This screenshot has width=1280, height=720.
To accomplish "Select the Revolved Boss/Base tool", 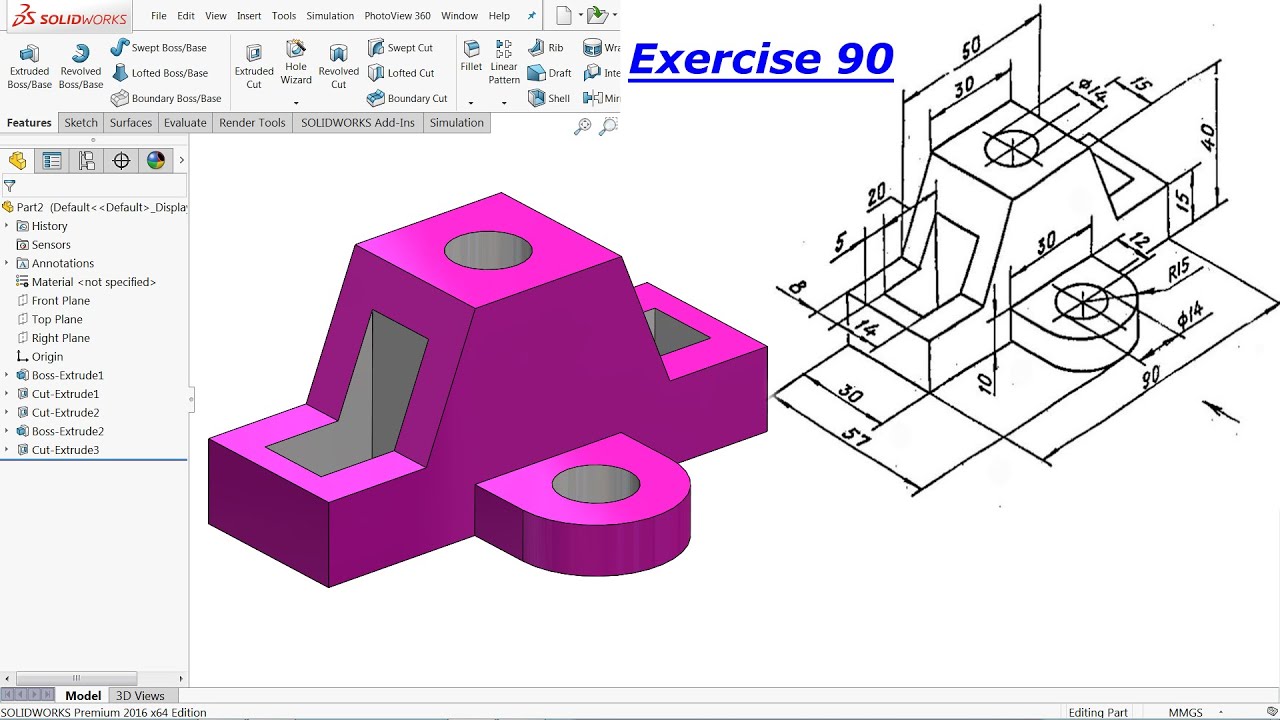I will [x=81, y=67].
